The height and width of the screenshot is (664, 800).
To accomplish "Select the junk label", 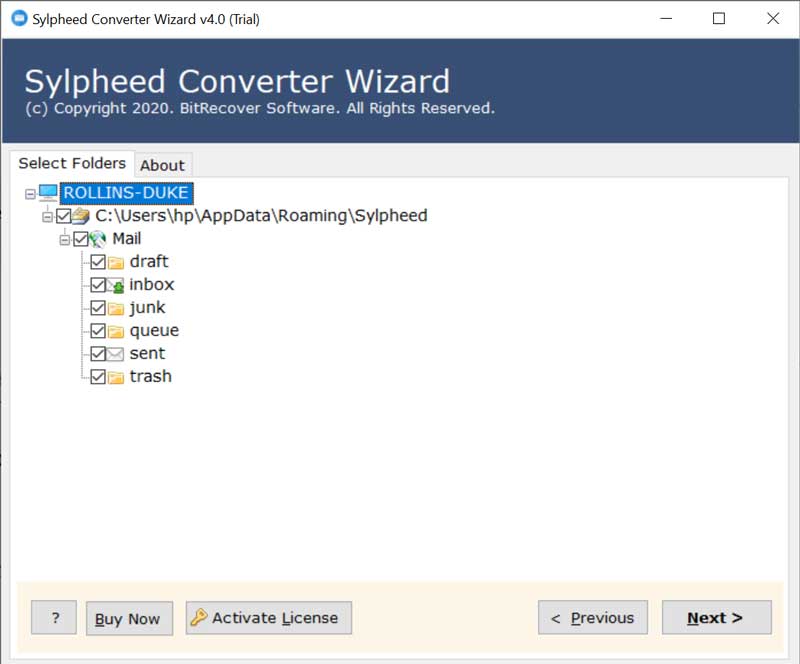I will (147, 308).
